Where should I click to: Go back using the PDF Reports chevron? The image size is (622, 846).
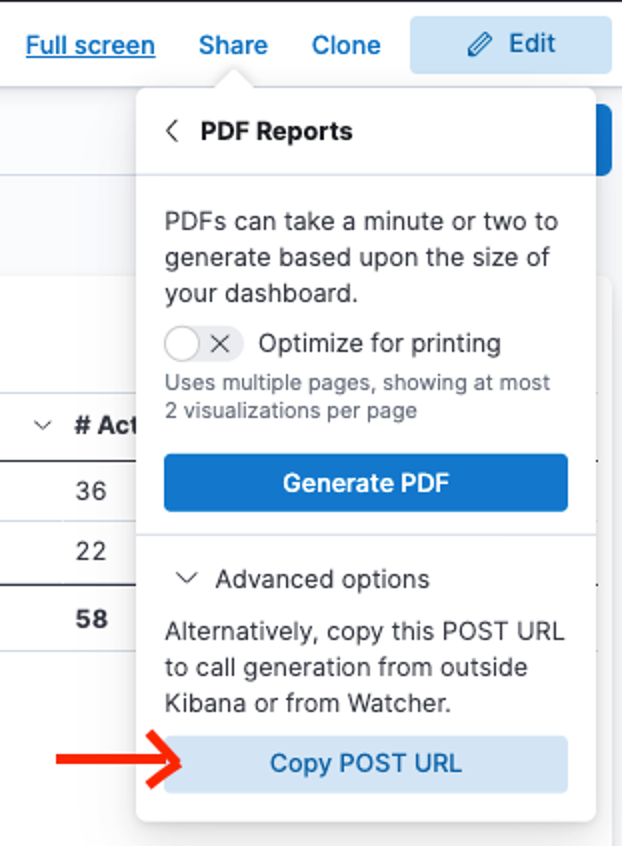click(172, 131)
